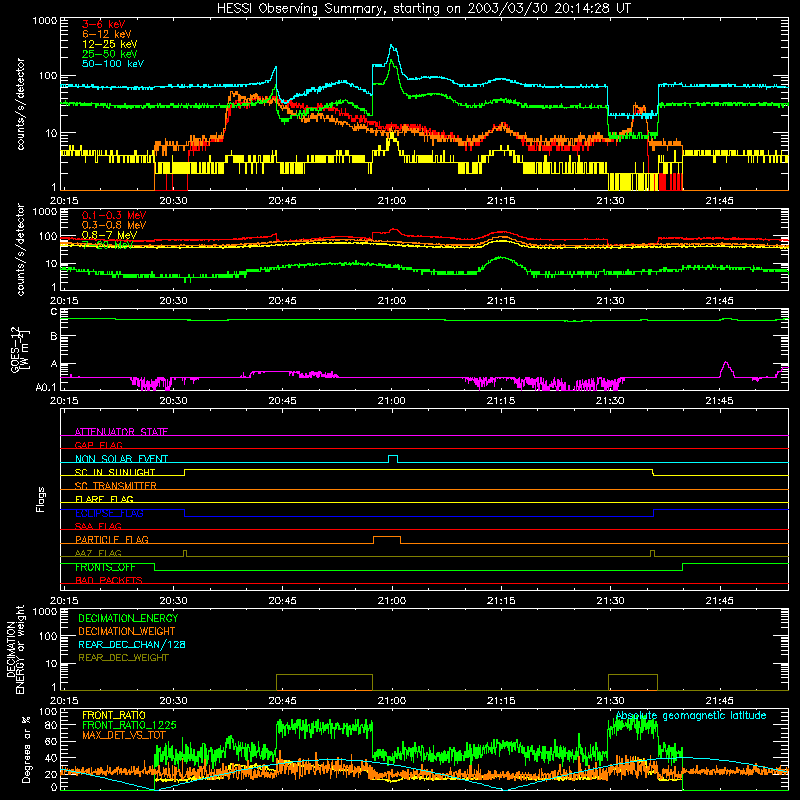Click the green FRONT_RATIO_1225 legend label
This screenshot has height=800, width=800.
[129, 725]
